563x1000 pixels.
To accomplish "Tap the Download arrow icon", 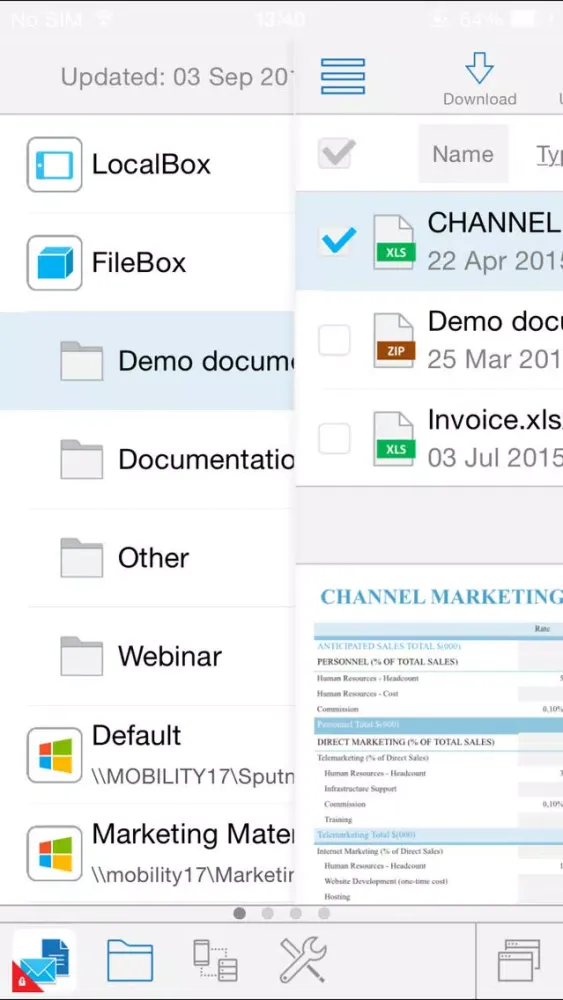I will point(479,68).
